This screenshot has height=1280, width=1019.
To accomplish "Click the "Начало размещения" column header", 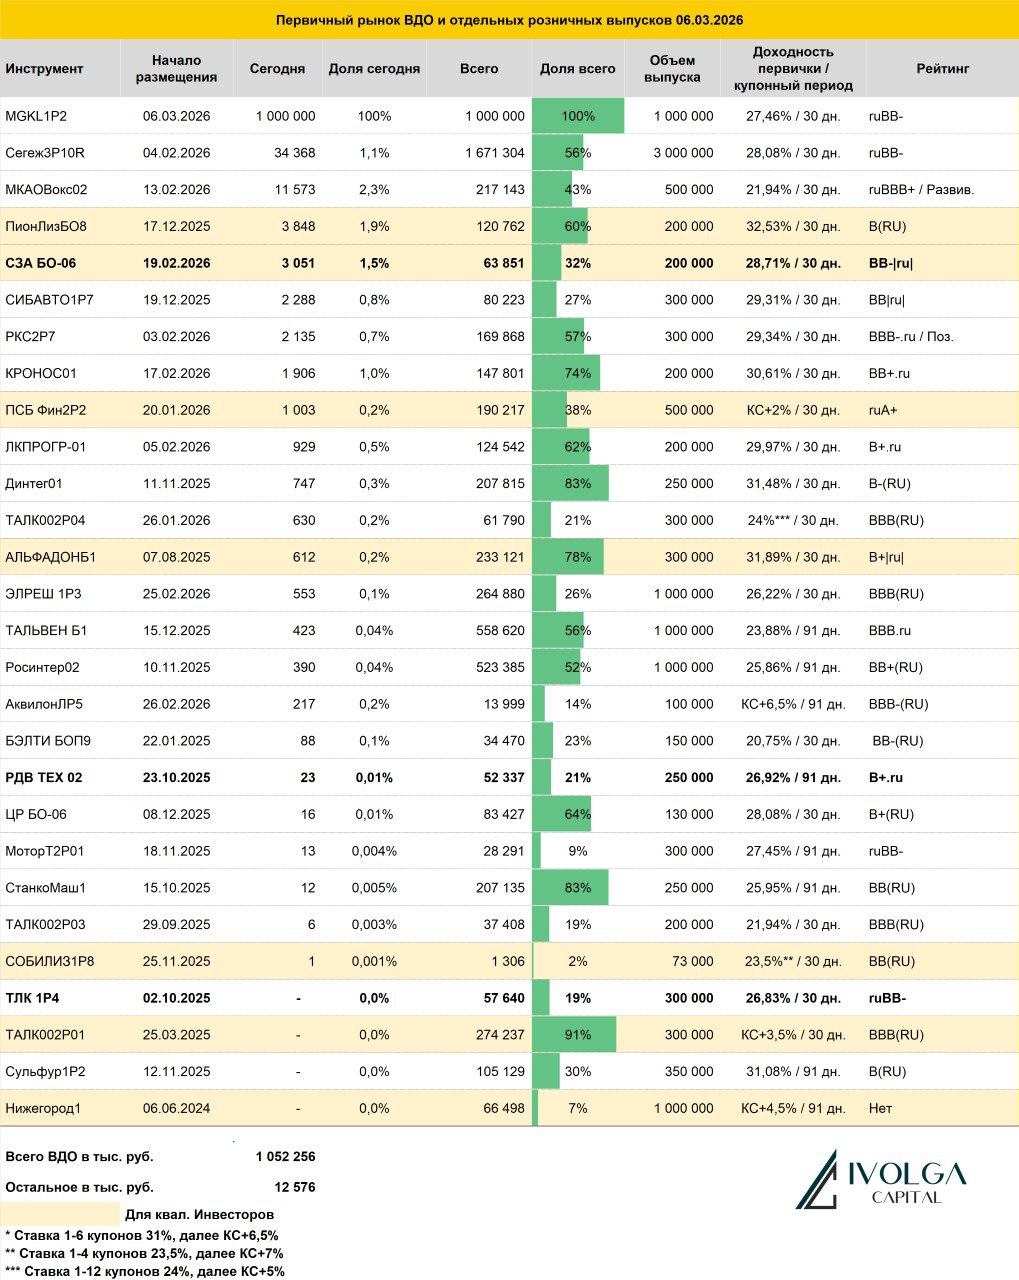I will [177, 69].
